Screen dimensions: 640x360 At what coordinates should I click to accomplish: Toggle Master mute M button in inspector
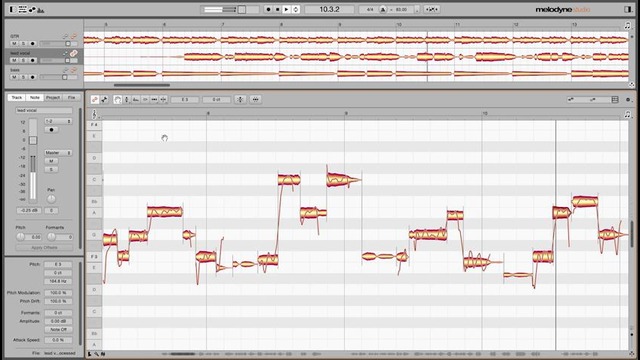tap(51, 161)
